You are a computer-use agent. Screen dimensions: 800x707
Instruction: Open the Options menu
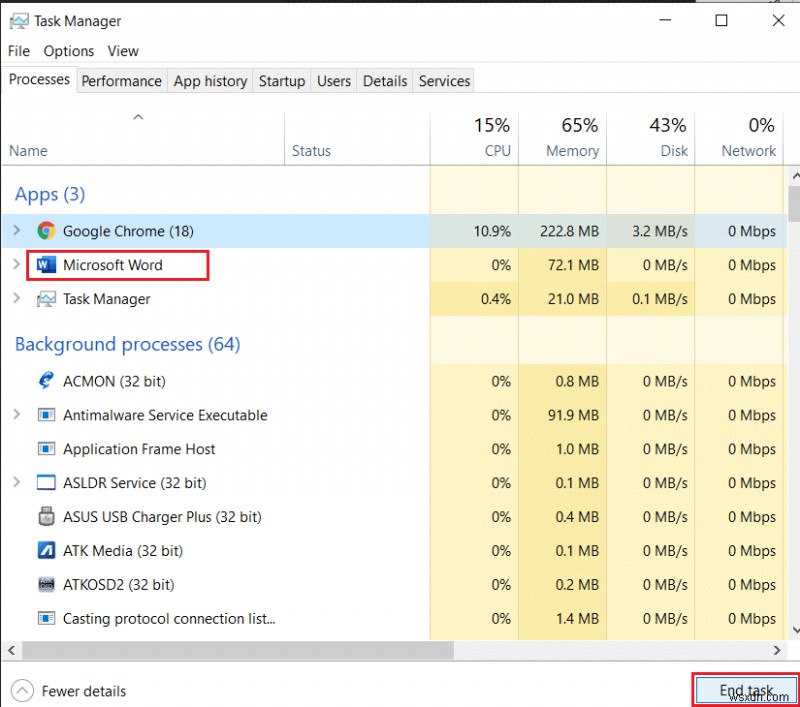[69, 51]
